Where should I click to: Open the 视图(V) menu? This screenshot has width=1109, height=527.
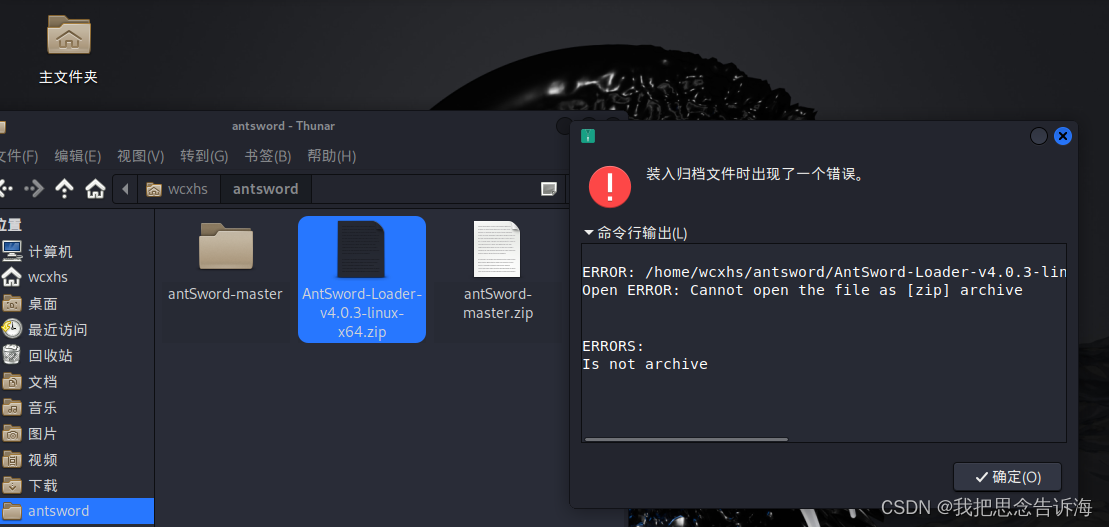tap(141, 156)
